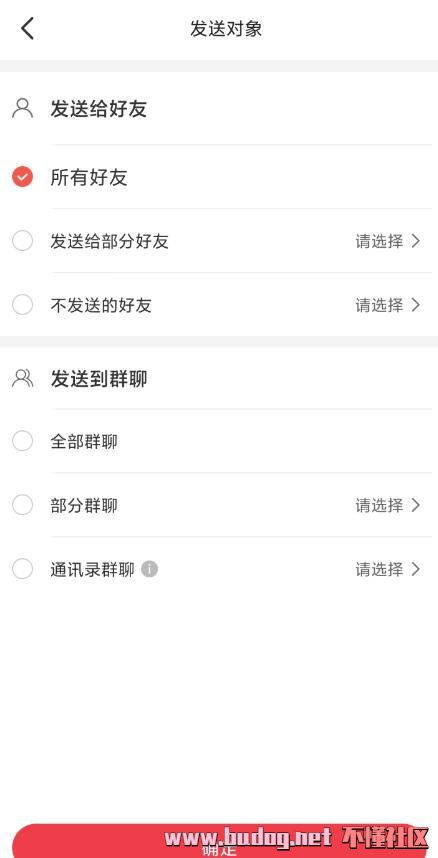438x858 pixels.
Task: Open the info icon next to 通讯录群聊
Action: [x=149, y=569]
